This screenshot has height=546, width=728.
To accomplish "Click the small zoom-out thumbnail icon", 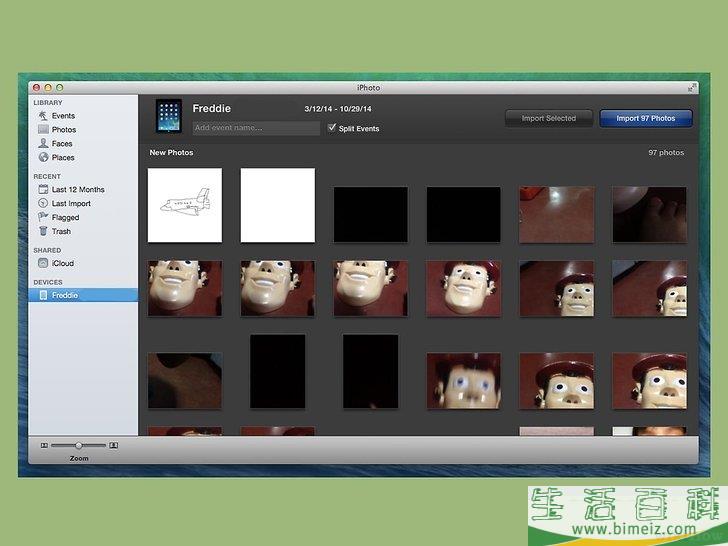I will 44,445.
